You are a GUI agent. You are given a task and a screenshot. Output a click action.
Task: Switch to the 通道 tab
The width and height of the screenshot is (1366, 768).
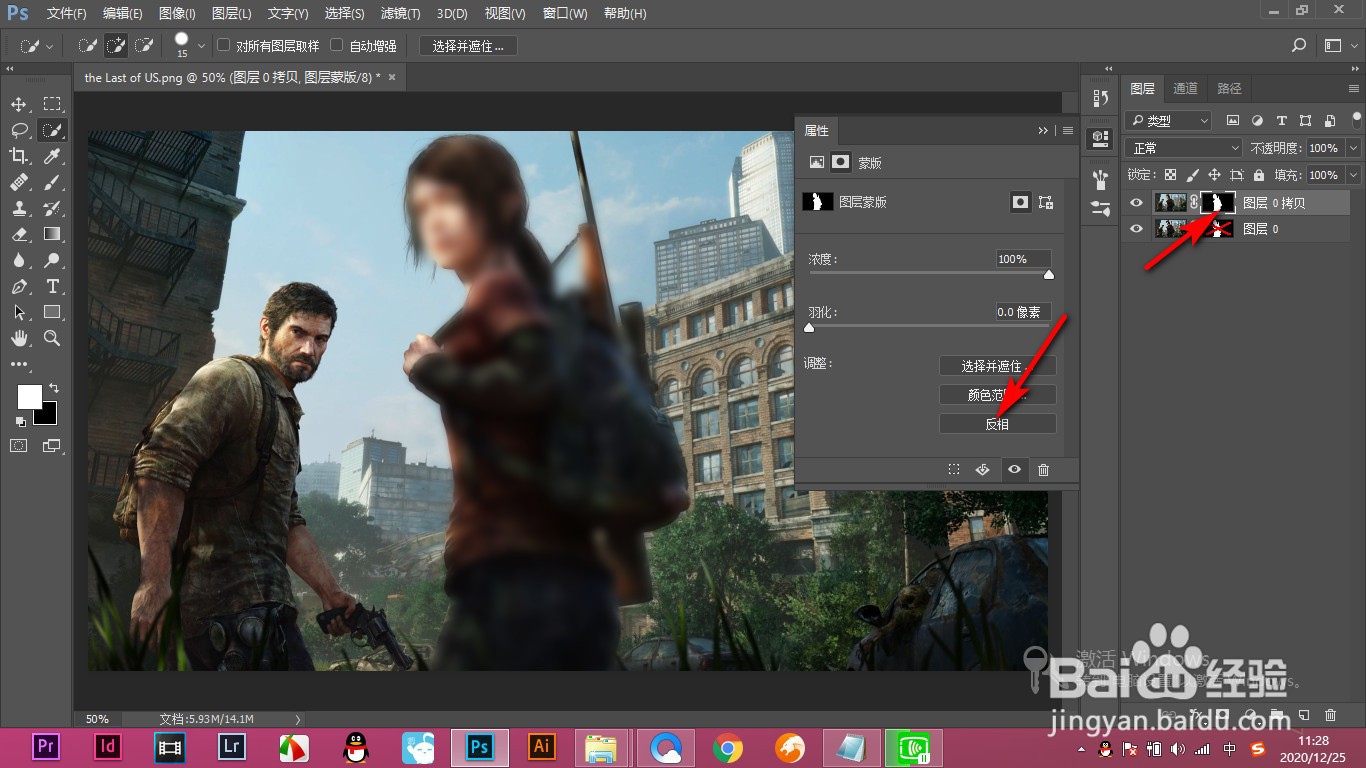click(x=1185, y=88)
